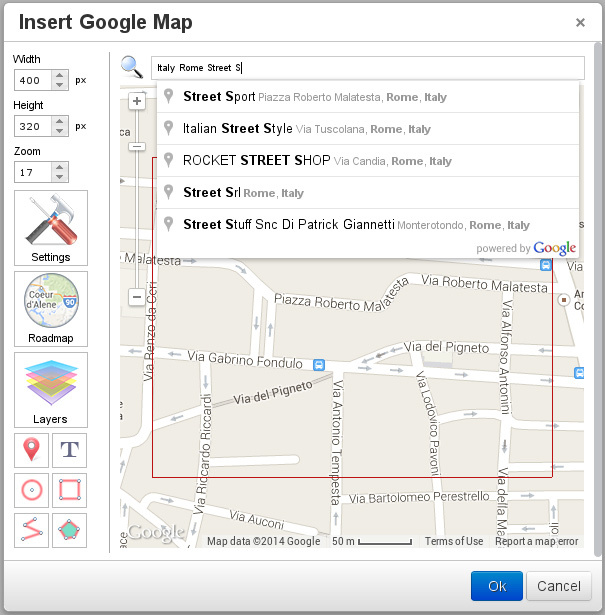605x615 pixels.
Task: Click the magnifier search icon
Action: [x=131, y=67]
